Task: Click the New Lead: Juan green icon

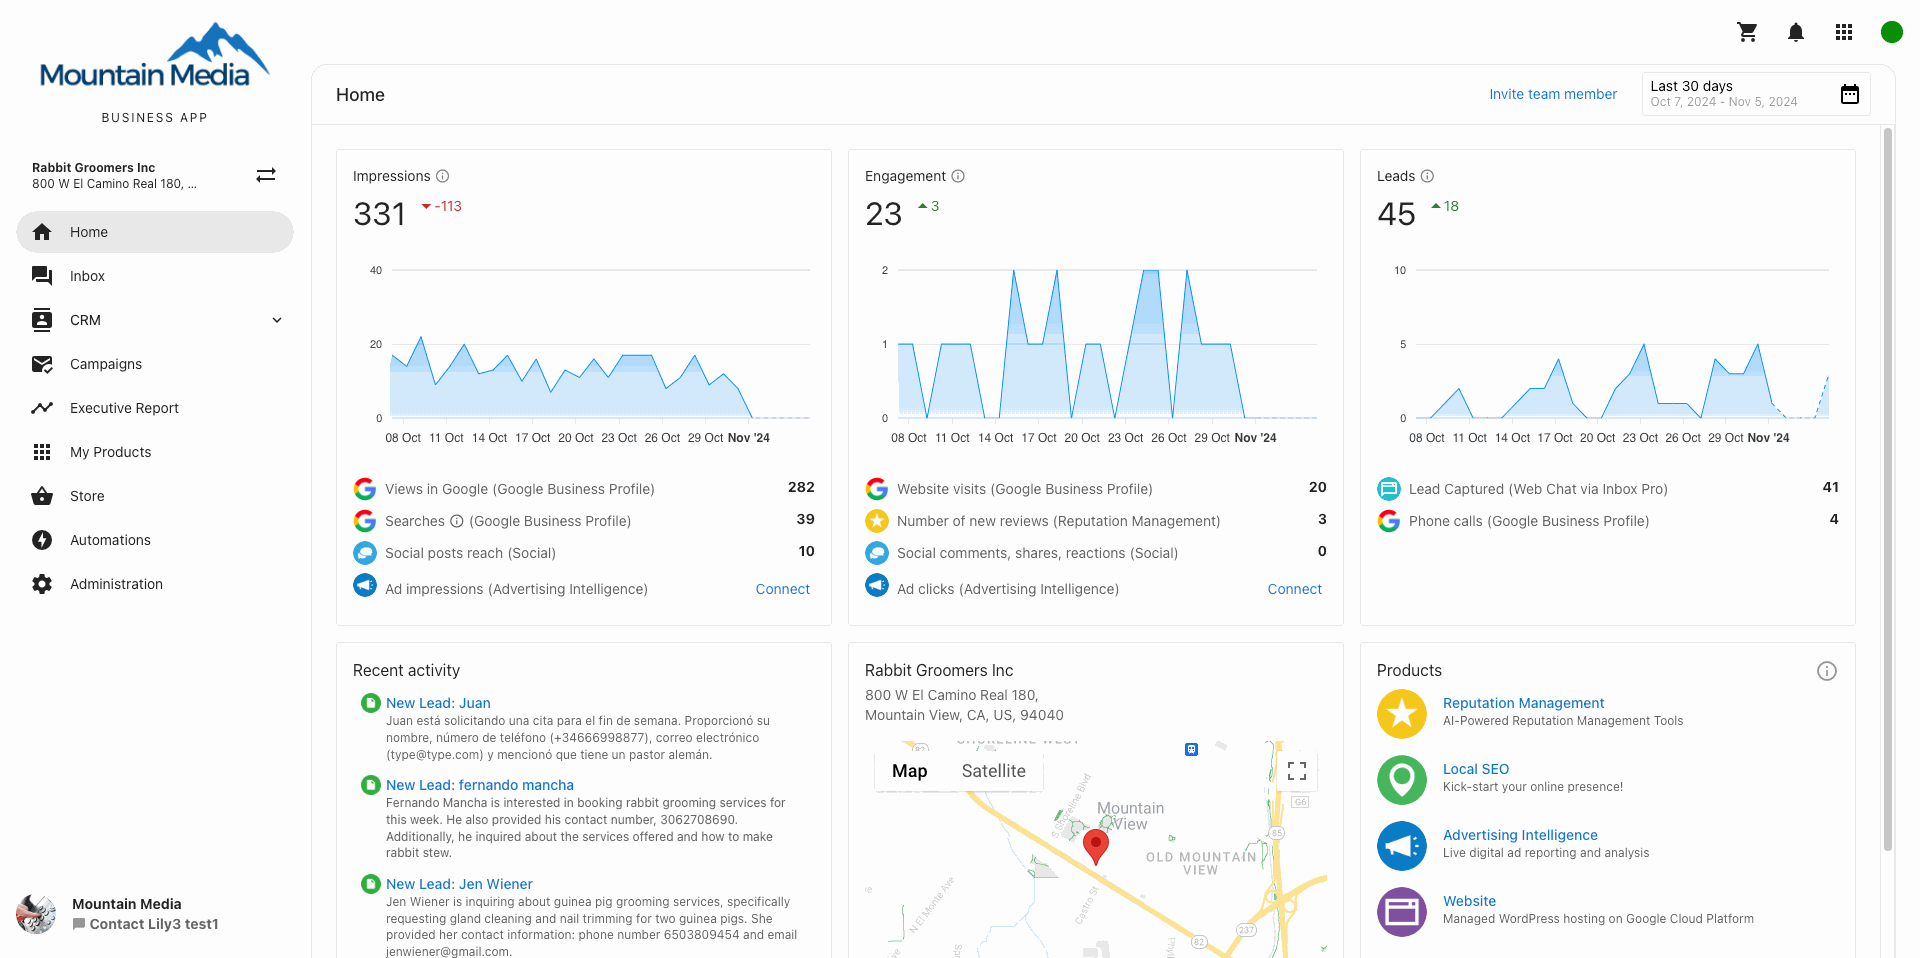Action: [371, 703]
